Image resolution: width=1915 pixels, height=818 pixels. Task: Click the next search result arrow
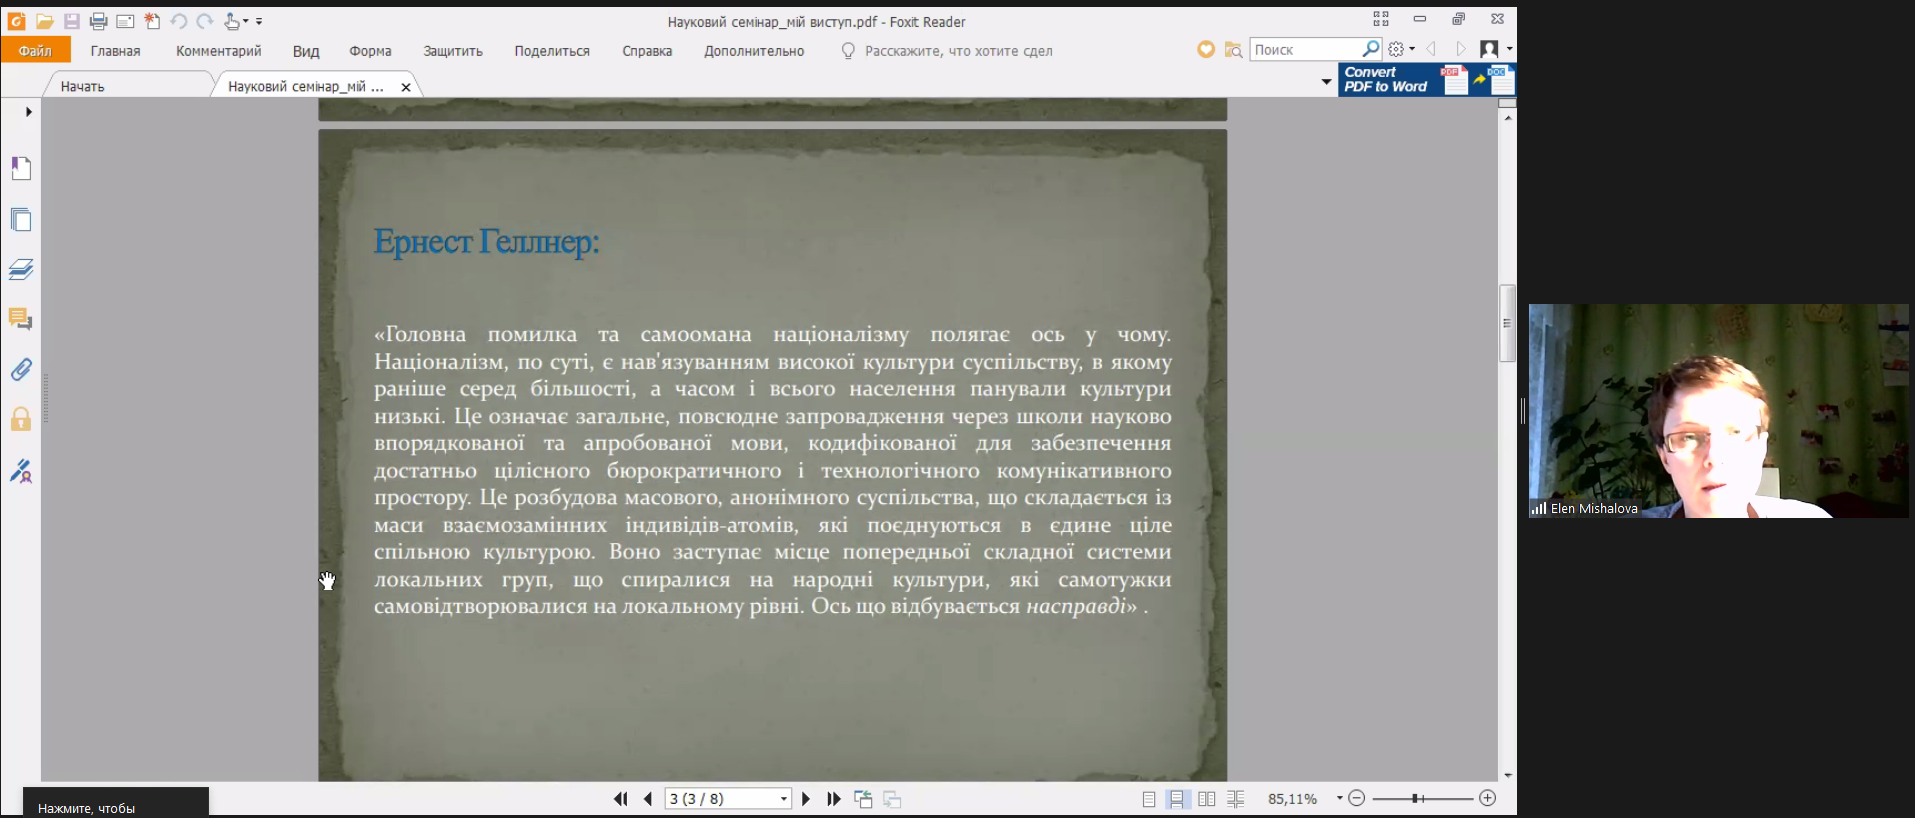coord(1460,49)
